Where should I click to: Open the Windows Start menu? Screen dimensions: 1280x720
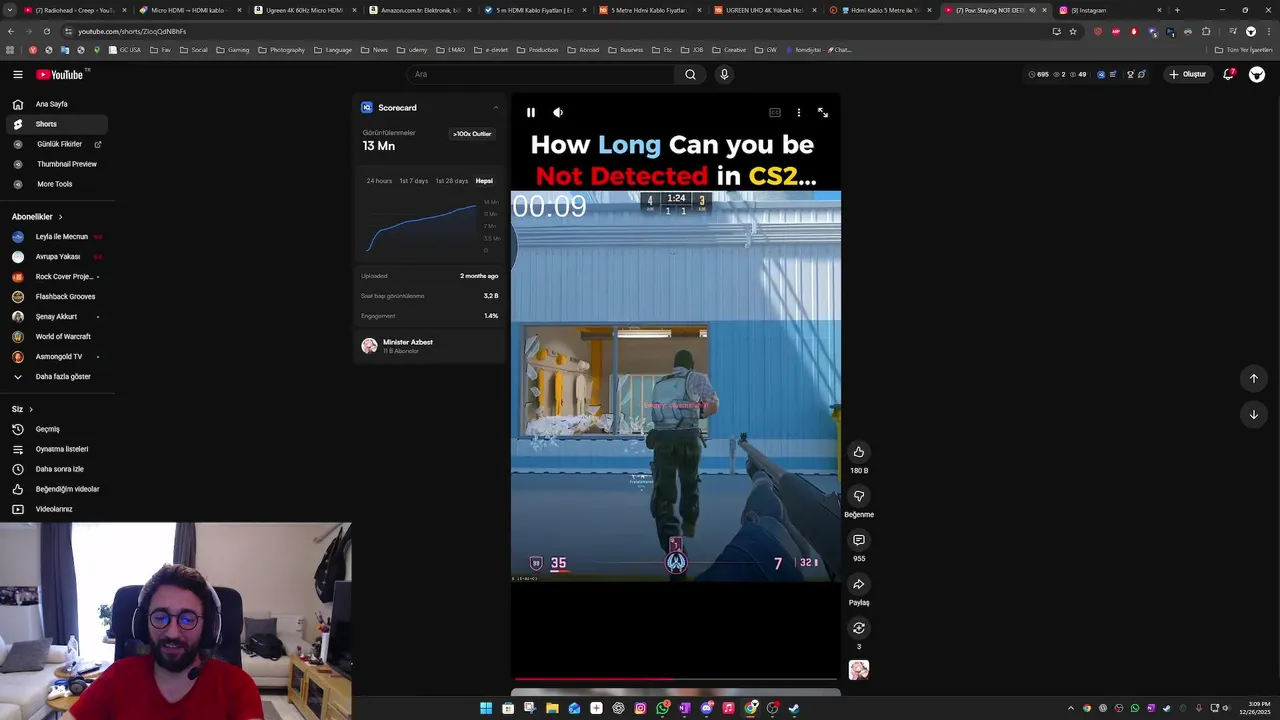pos(486,708)
